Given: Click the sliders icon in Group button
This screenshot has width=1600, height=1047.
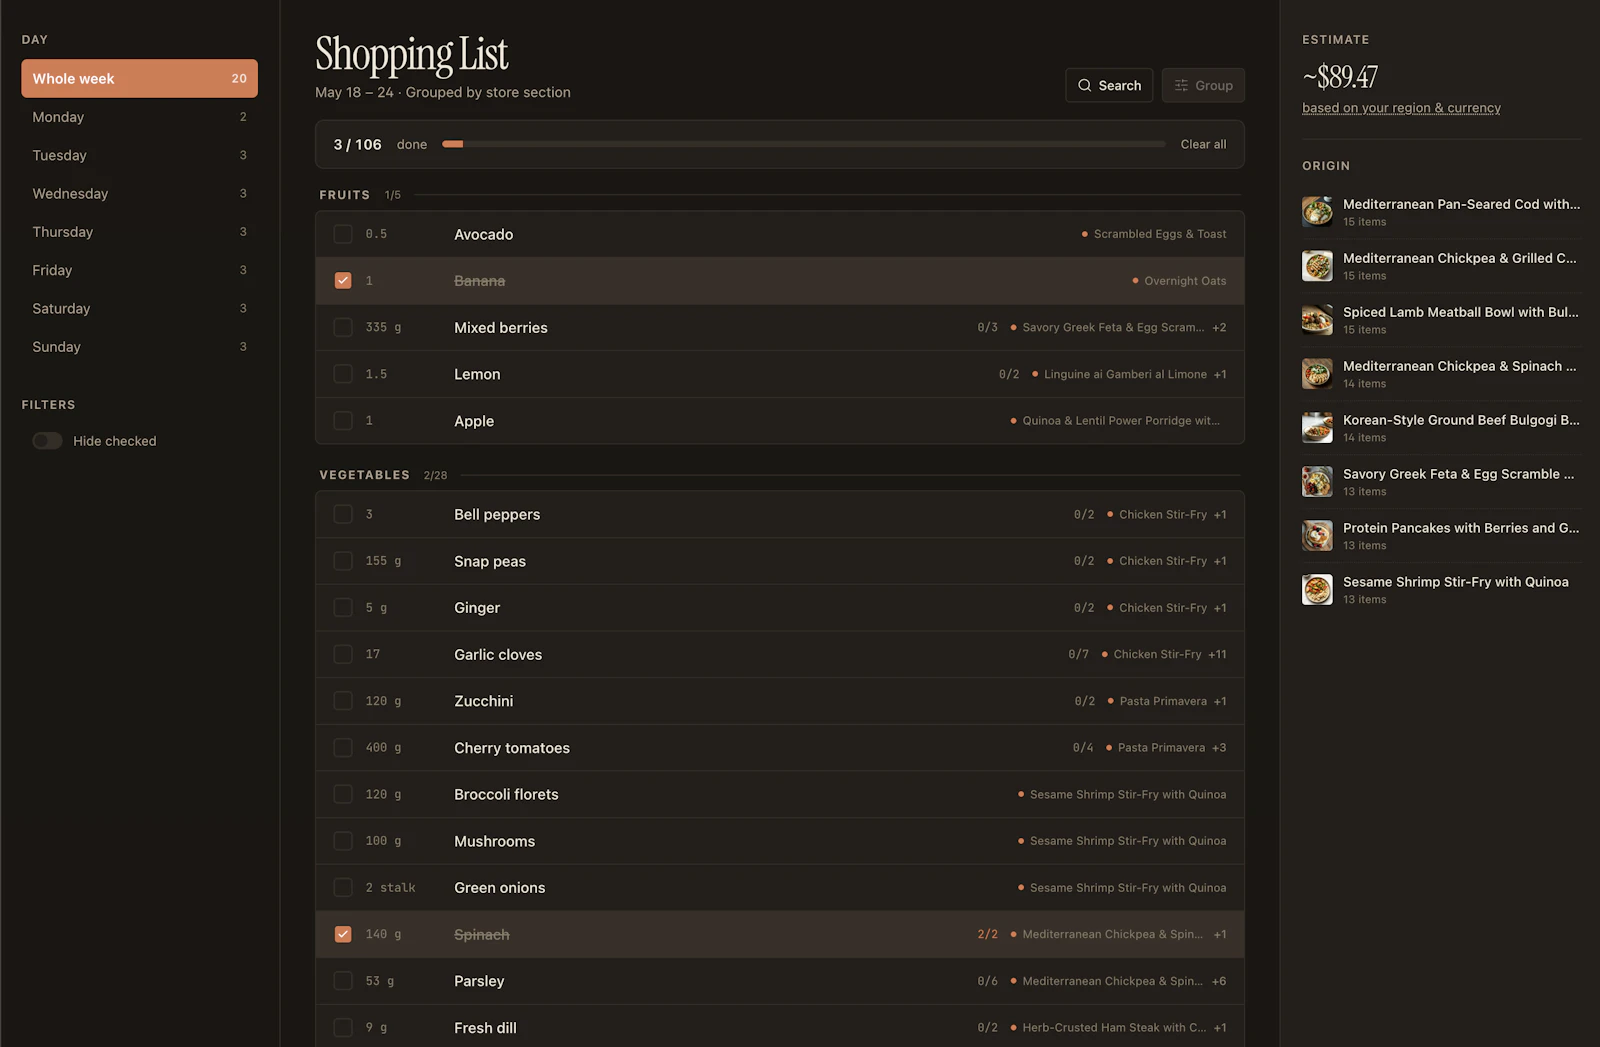Looking at the screenshot, I should pos(1181,86).
